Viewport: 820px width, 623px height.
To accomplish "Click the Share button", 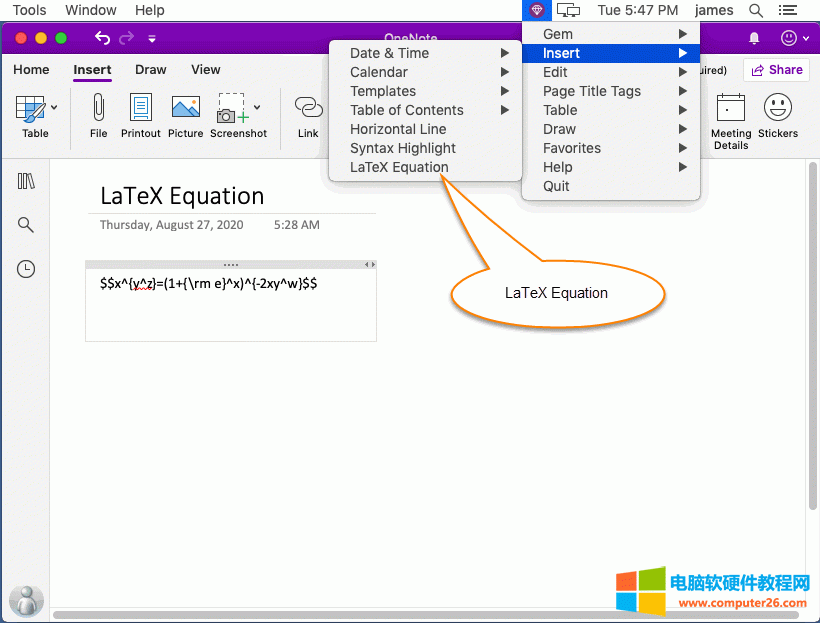I will tap(776, 70).
